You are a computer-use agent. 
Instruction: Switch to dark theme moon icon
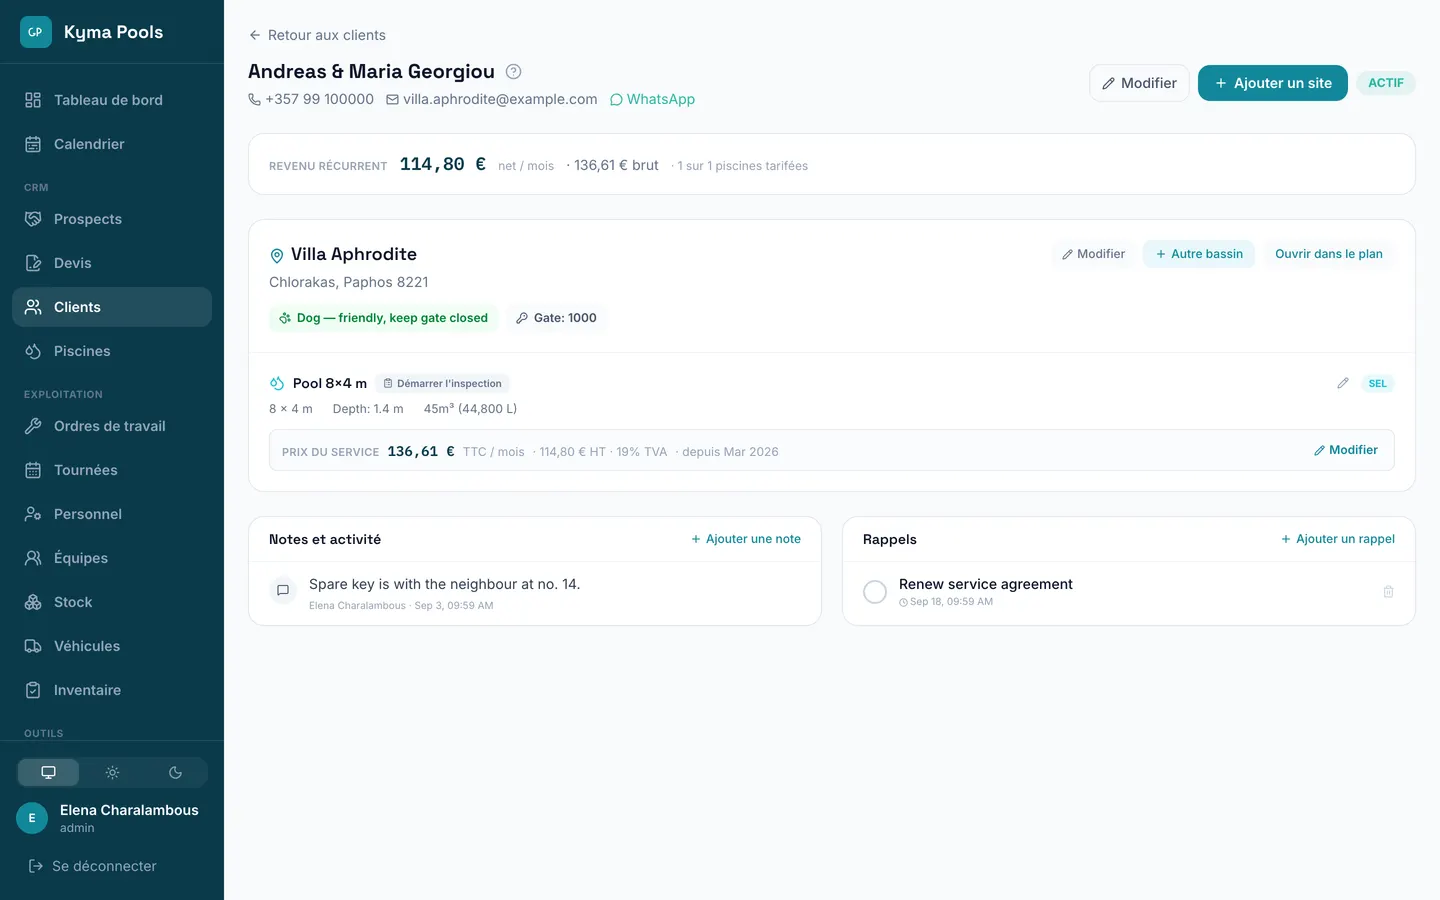(175, 772)
